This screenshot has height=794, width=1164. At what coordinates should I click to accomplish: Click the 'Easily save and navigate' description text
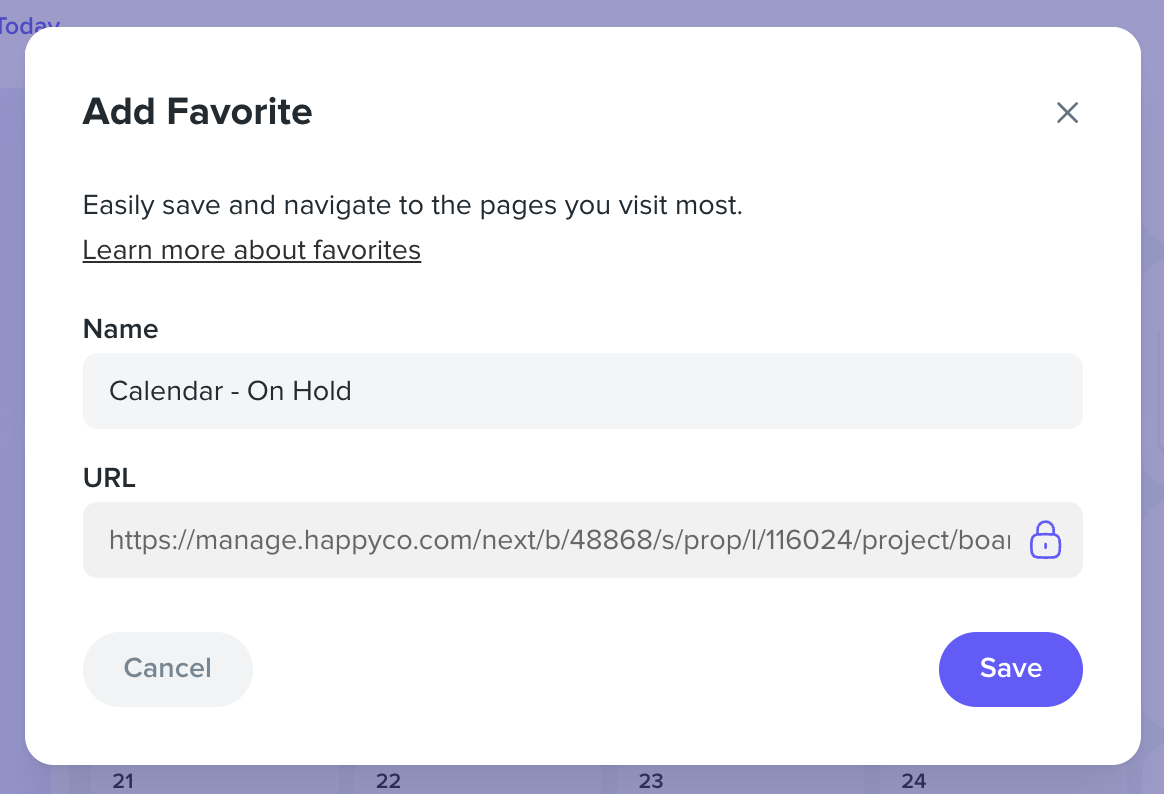pyautogui.click(x=413, y=206)
